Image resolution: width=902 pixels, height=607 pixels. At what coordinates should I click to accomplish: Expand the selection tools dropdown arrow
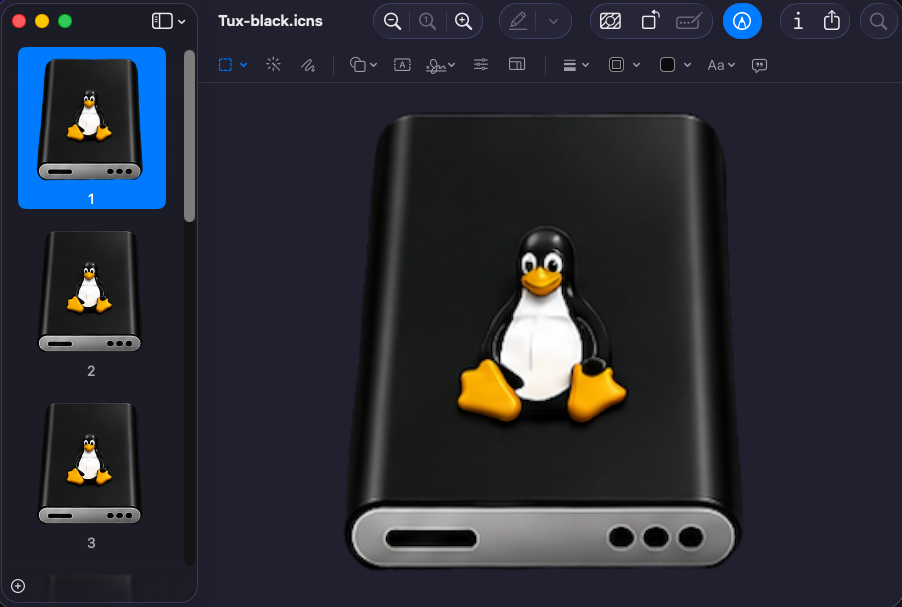pos(244,65)
